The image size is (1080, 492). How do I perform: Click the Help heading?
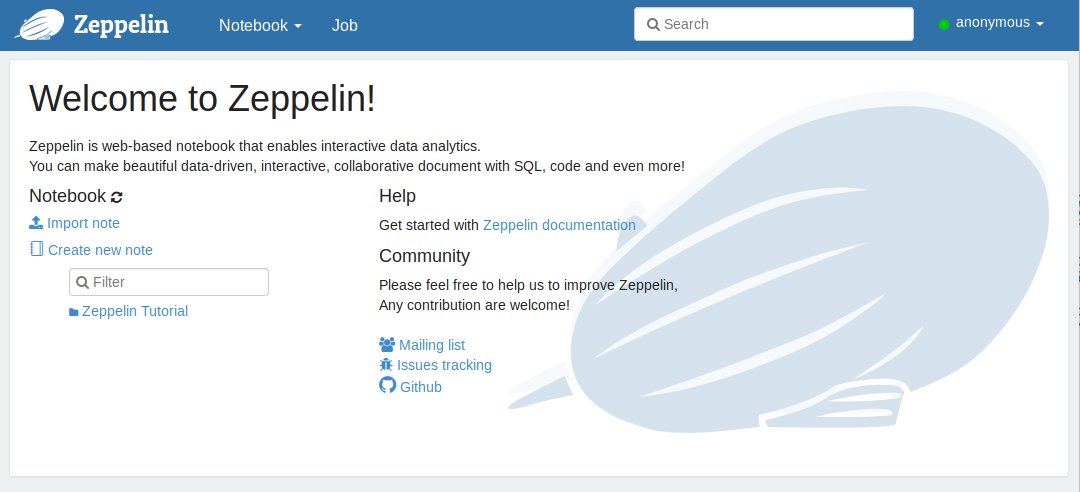coord(397,196)
